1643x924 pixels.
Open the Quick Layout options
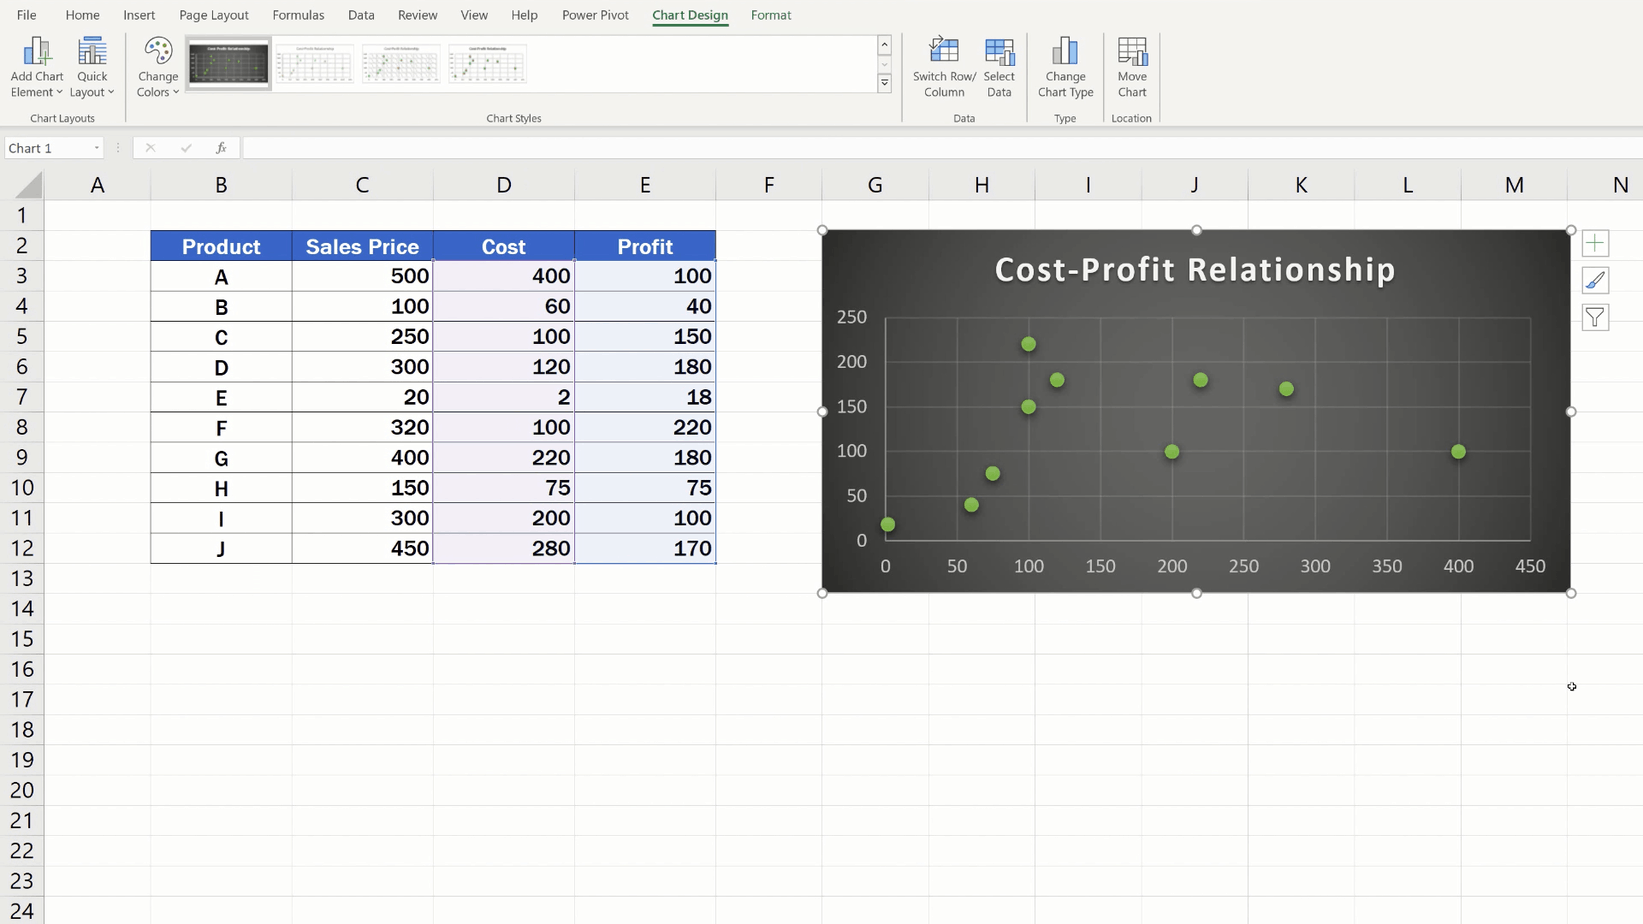click(92, 67)
